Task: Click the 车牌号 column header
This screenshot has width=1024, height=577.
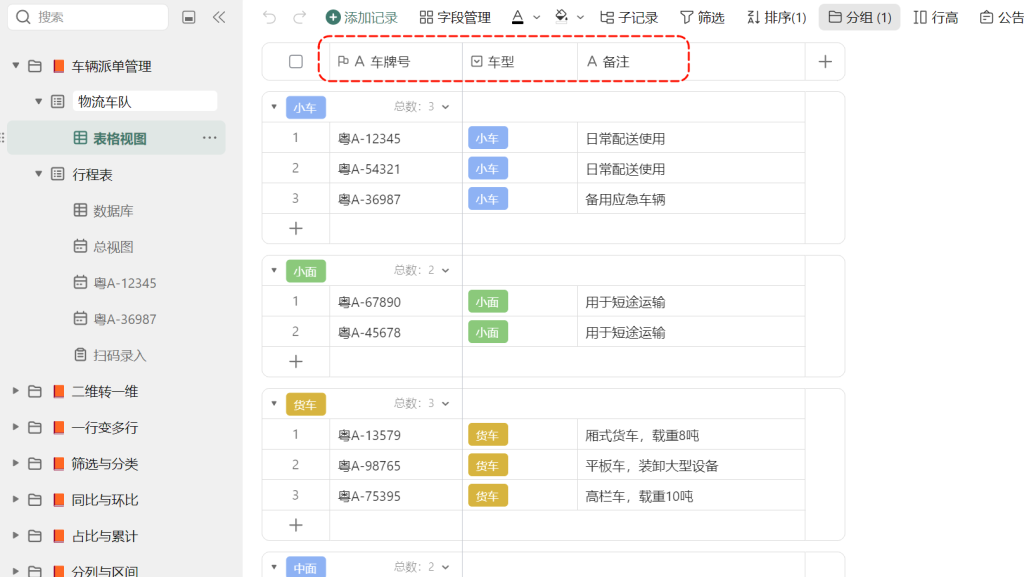Action: tap(396, 61)
